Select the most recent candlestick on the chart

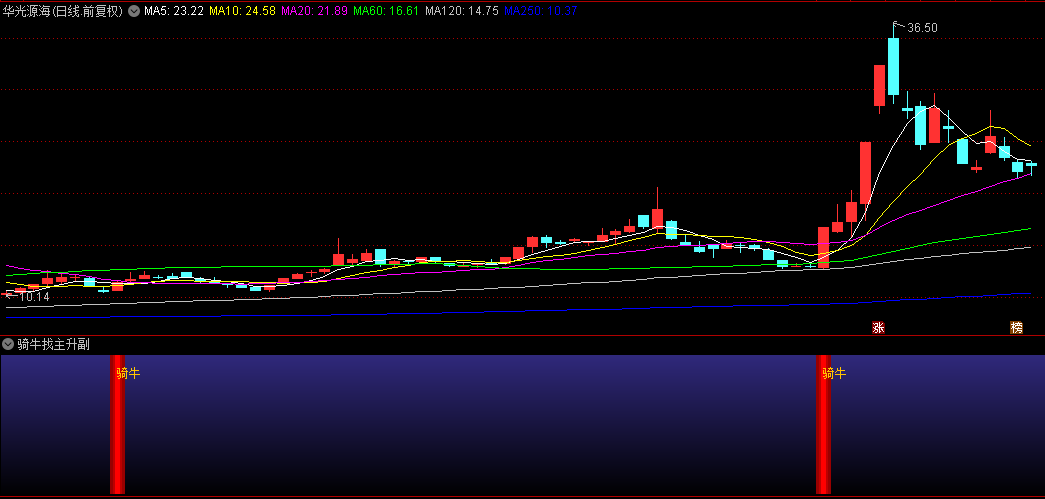point(1031,166)
